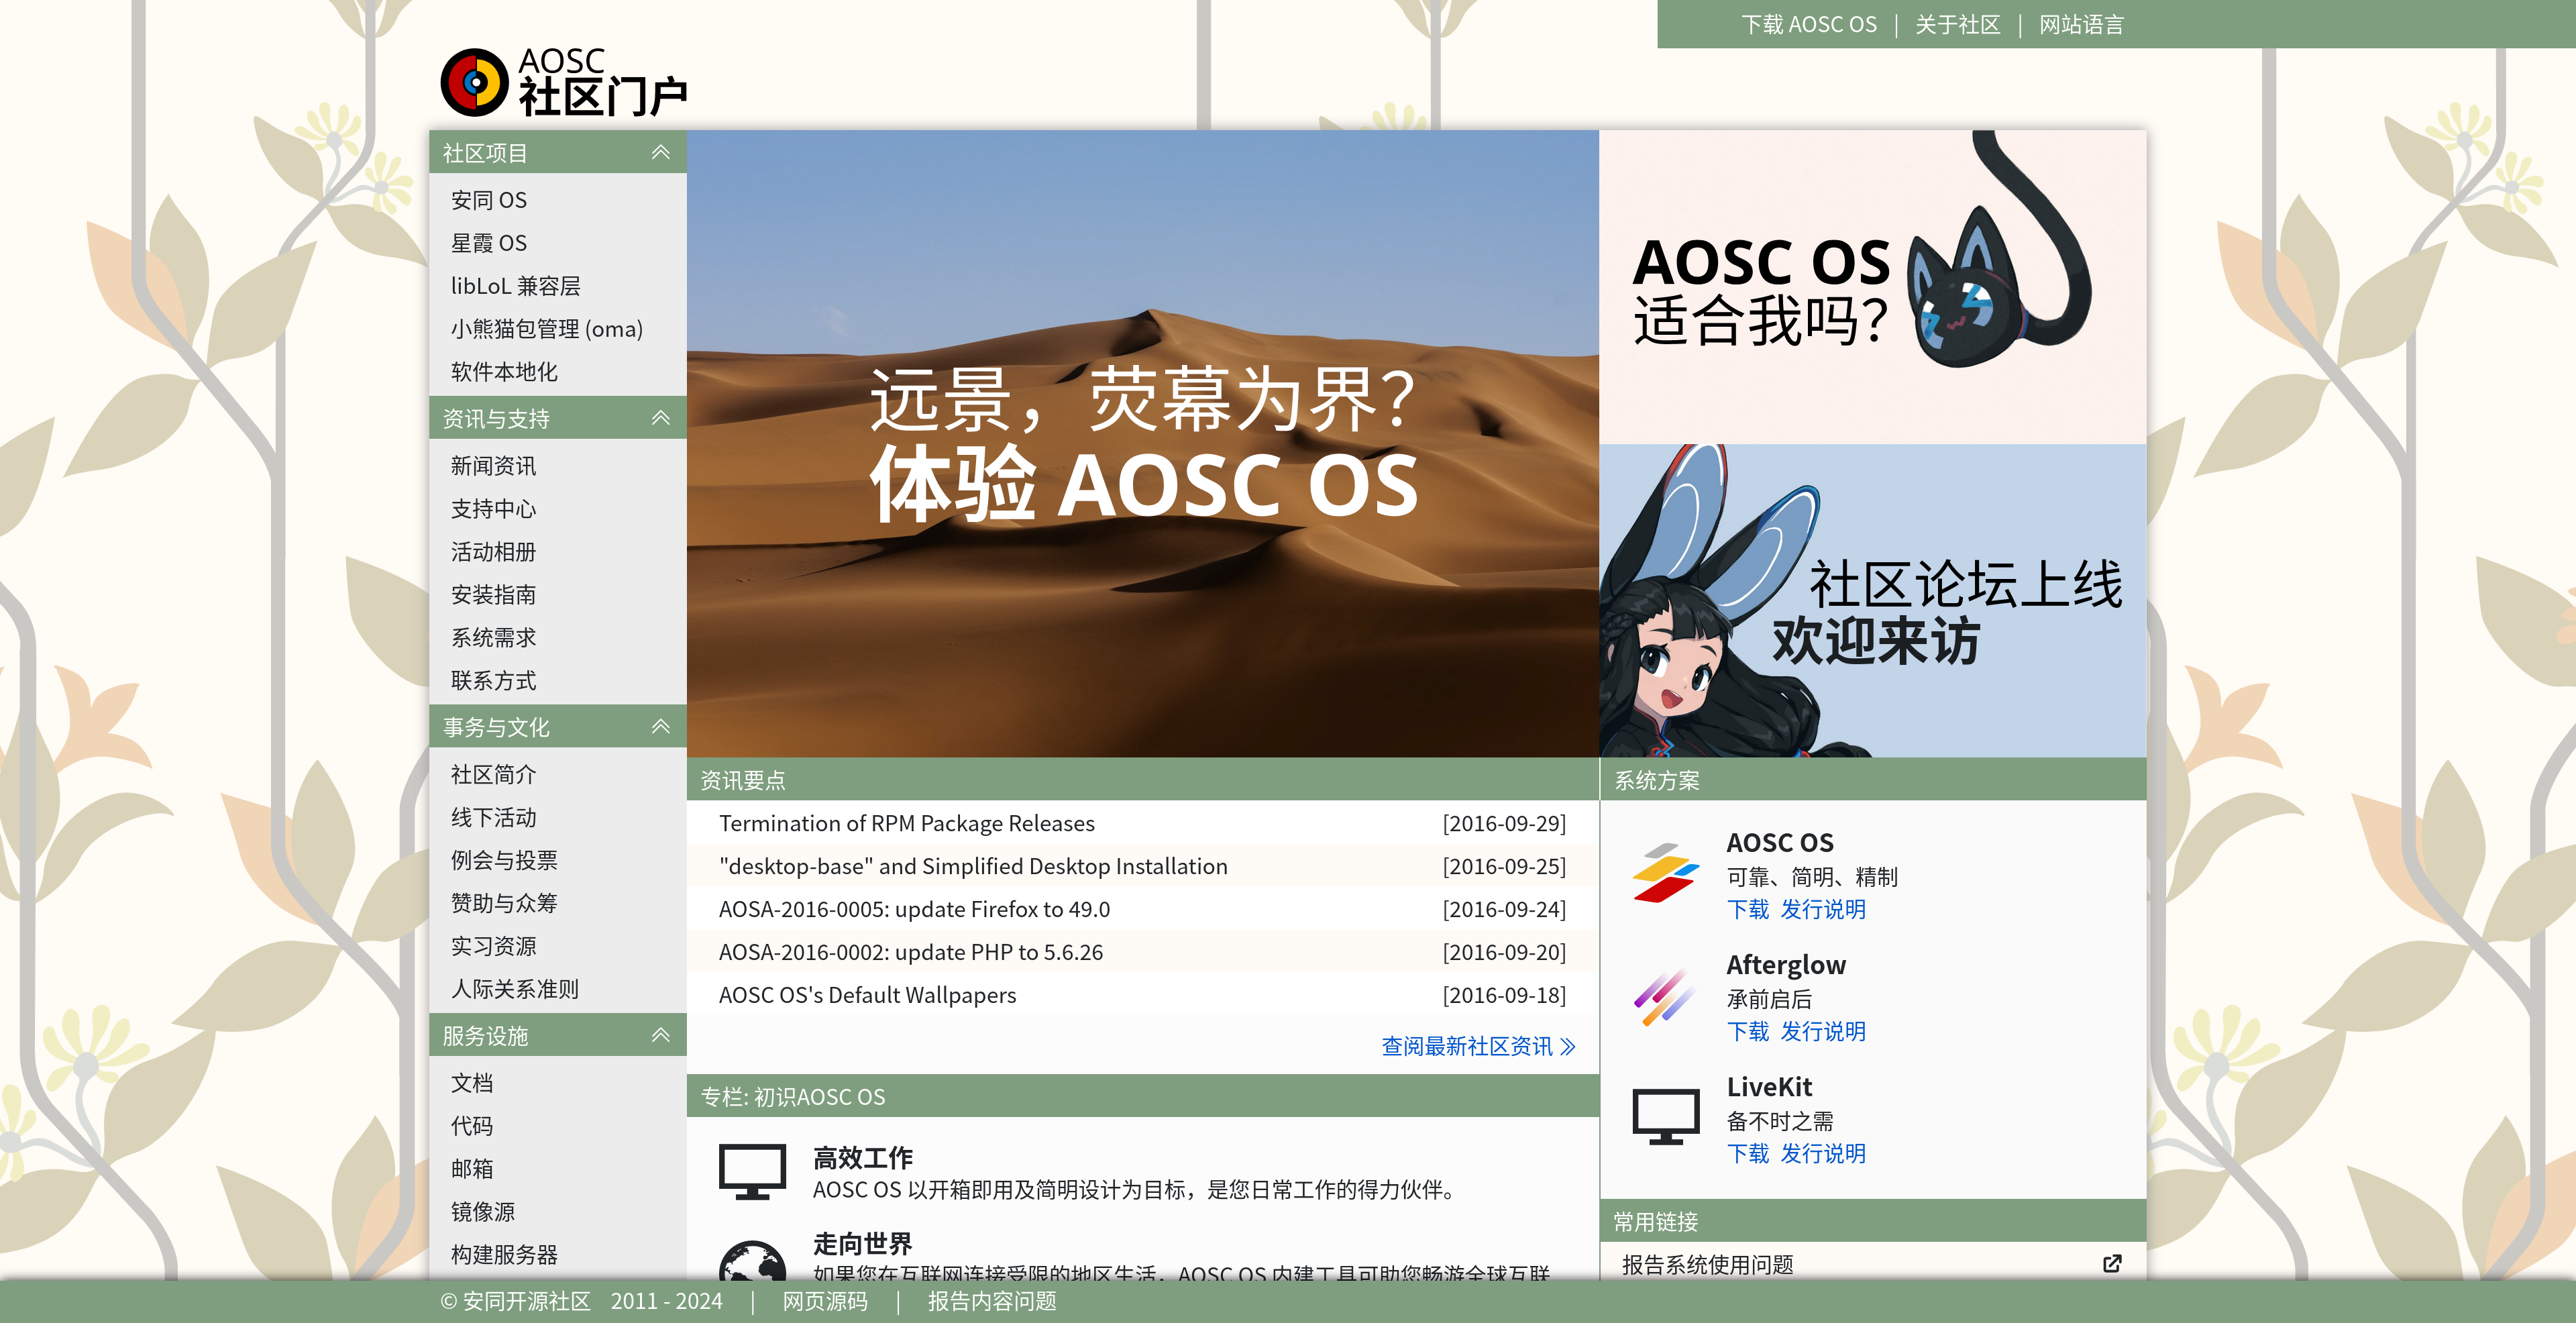This screenshot has width=2576, height=1323.
Task: Select 镜像源 in the sidebar
Action: click(483, 1211)
